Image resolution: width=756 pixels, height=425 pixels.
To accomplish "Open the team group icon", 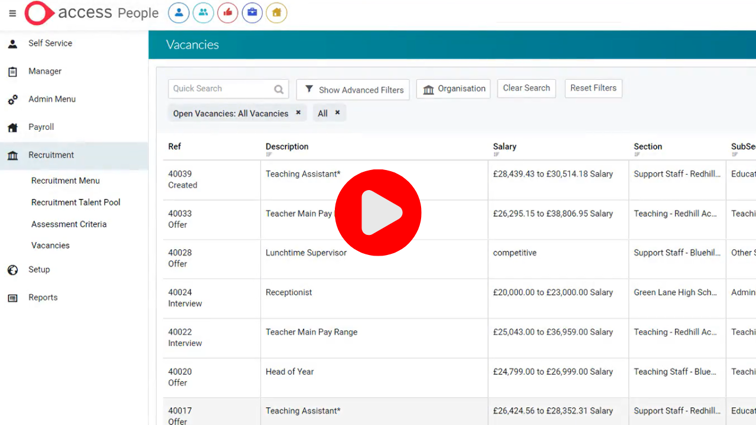I will [203, 13].
